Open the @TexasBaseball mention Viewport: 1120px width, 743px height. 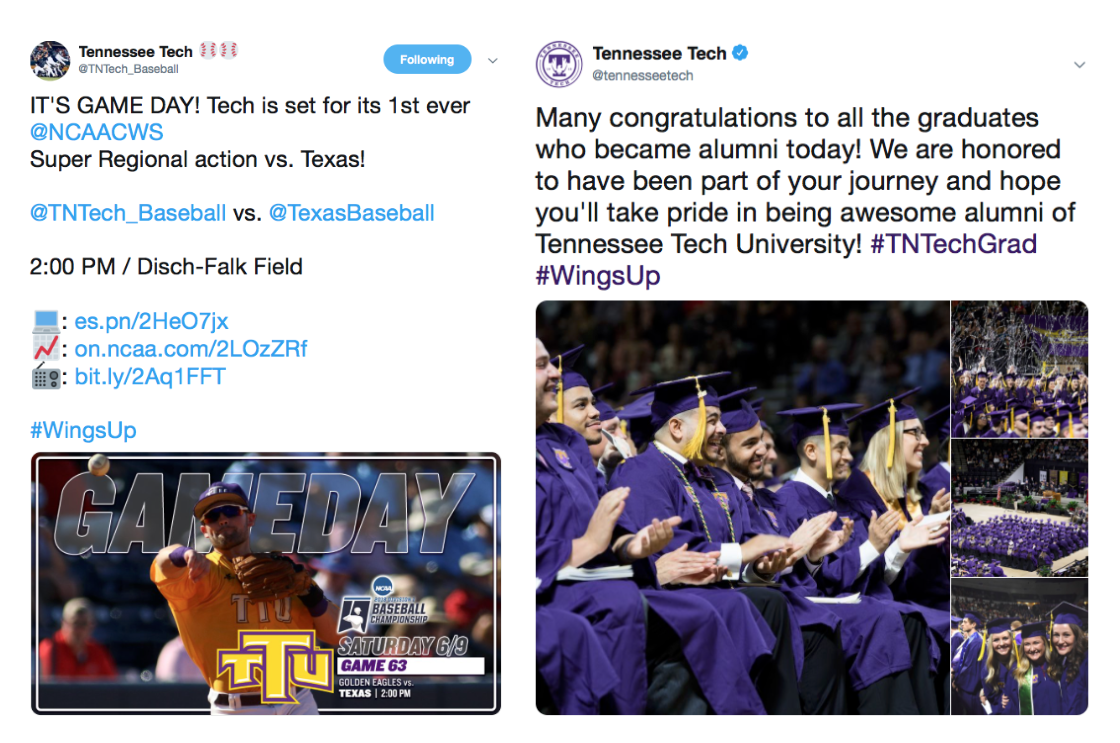pyautogui.click(x=351, y=213)
